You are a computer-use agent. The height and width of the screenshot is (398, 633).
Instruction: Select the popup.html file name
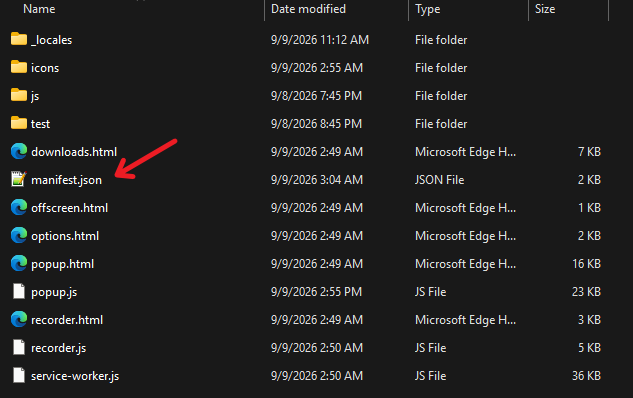click(x=63, y=264)
